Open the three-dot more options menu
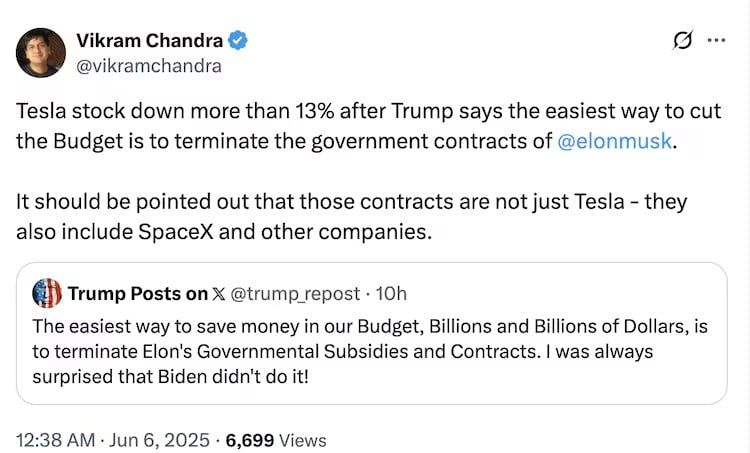 pos(716,42)
